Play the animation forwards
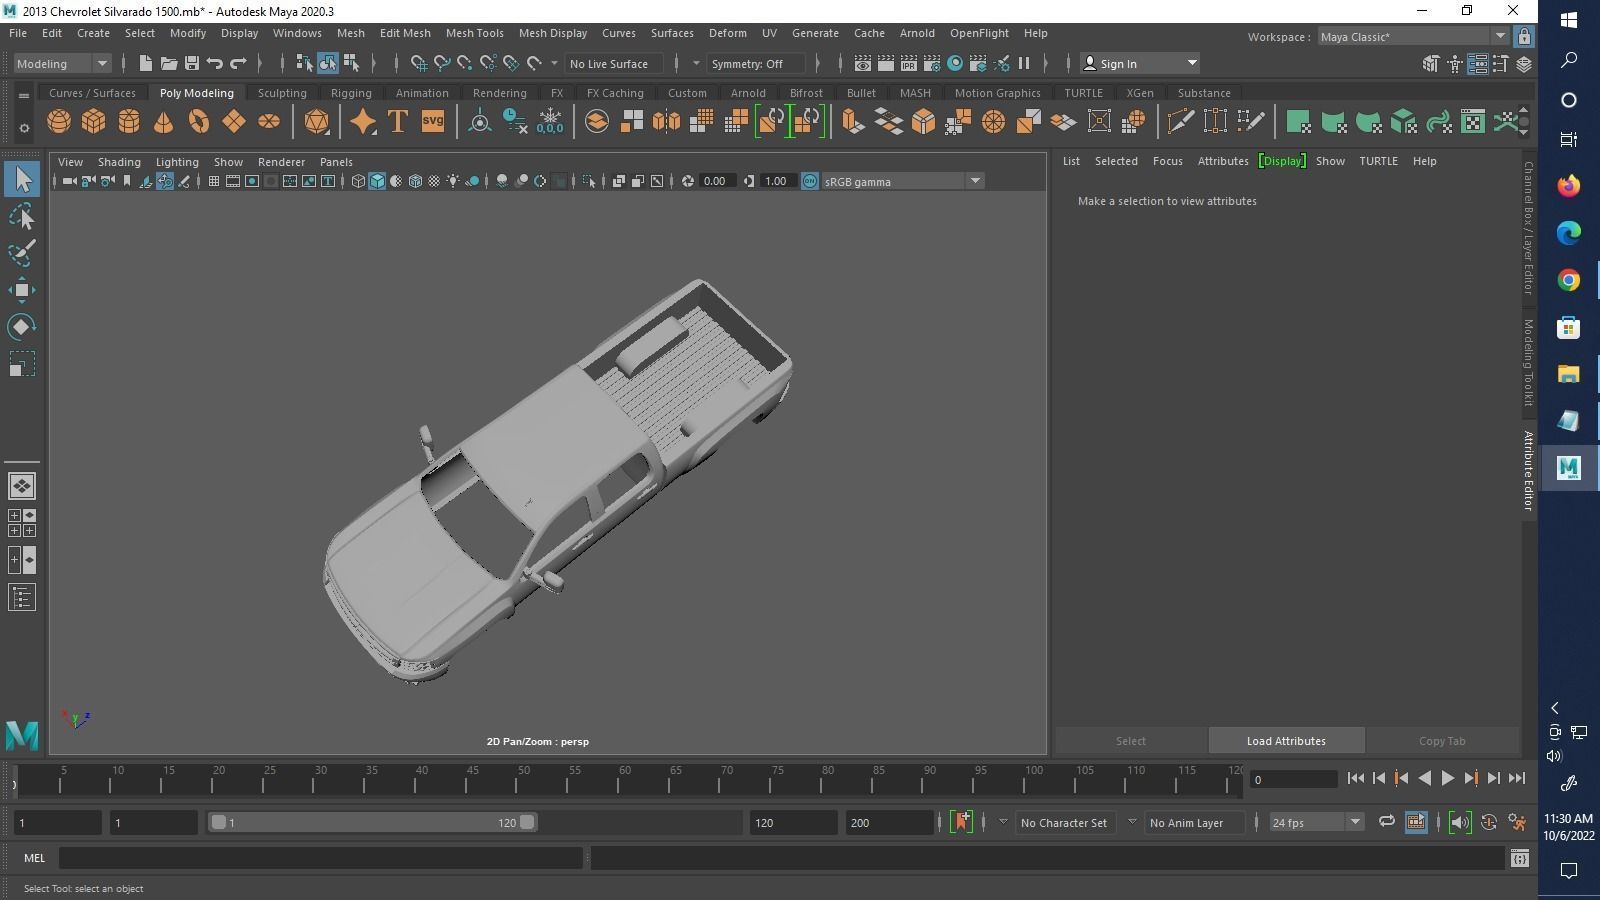This screenshot has height=900, width=1600. 1447,778
